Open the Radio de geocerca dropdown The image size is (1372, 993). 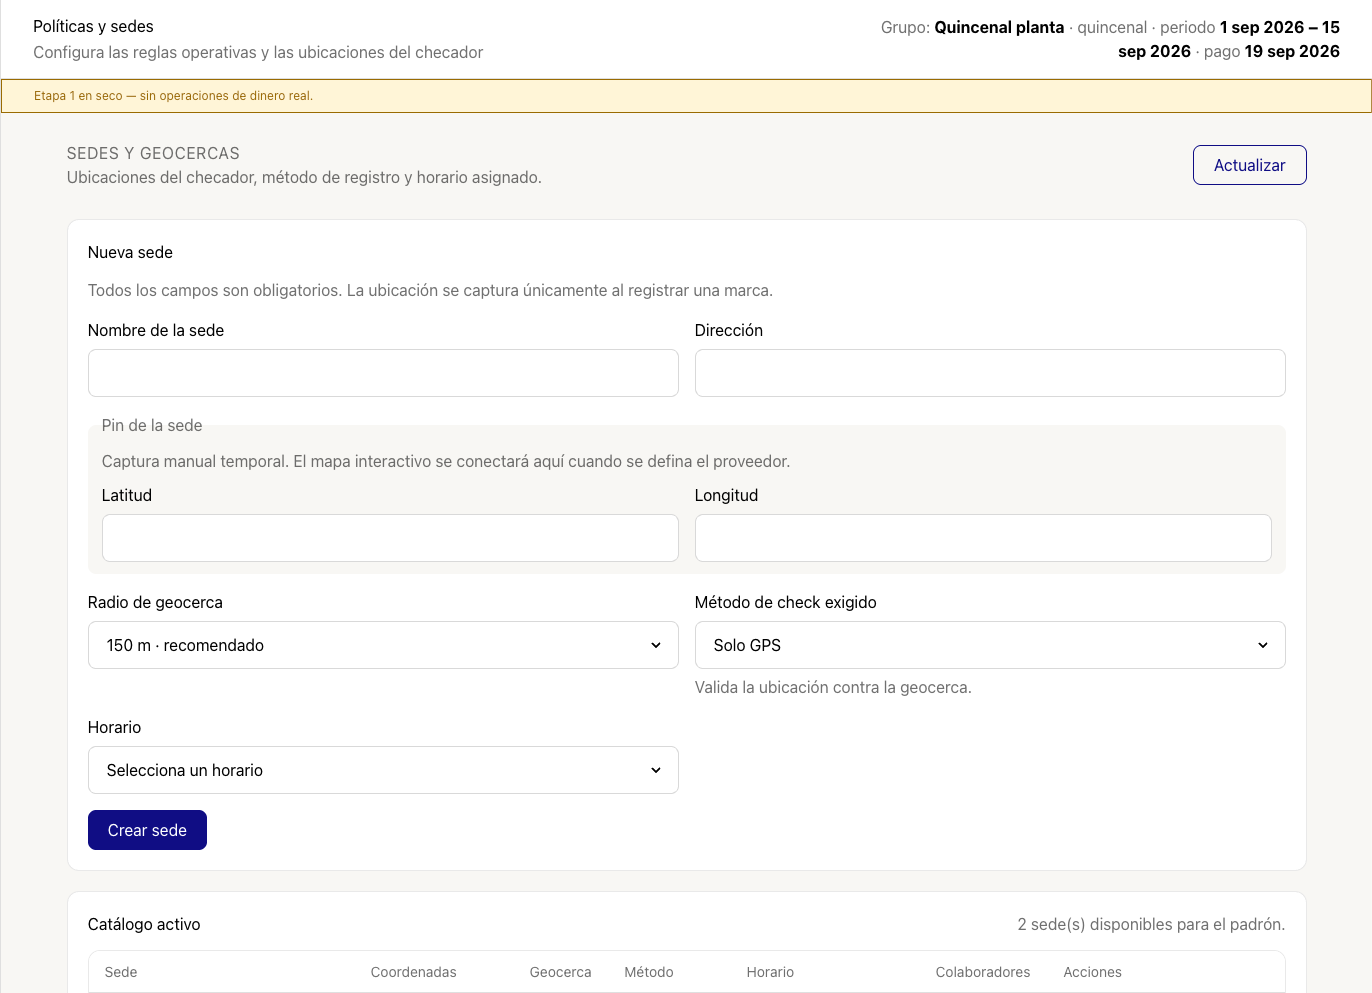(x=383, y=645)
